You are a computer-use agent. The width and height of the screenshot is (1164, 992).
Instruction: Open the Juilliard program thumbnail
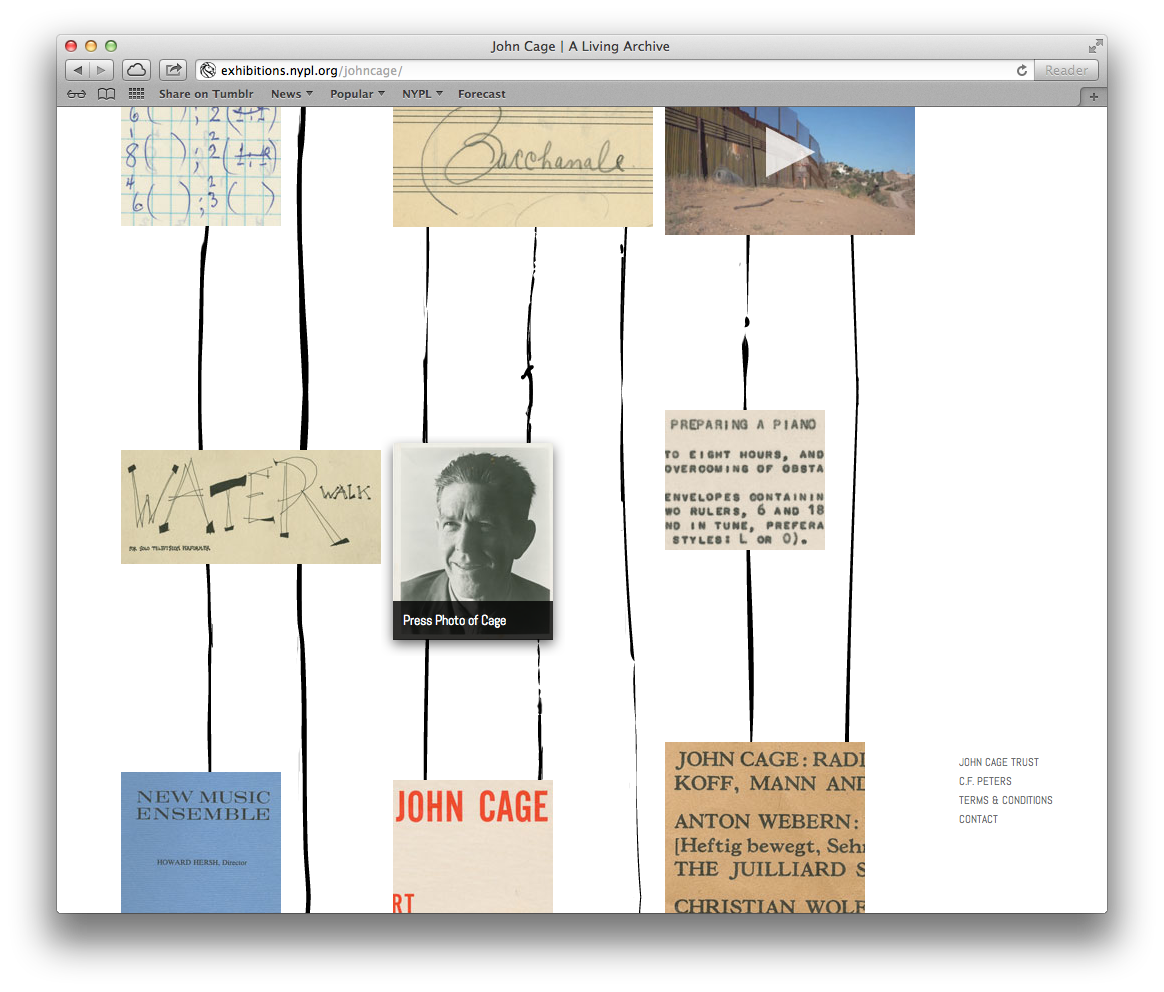[765, 827]
